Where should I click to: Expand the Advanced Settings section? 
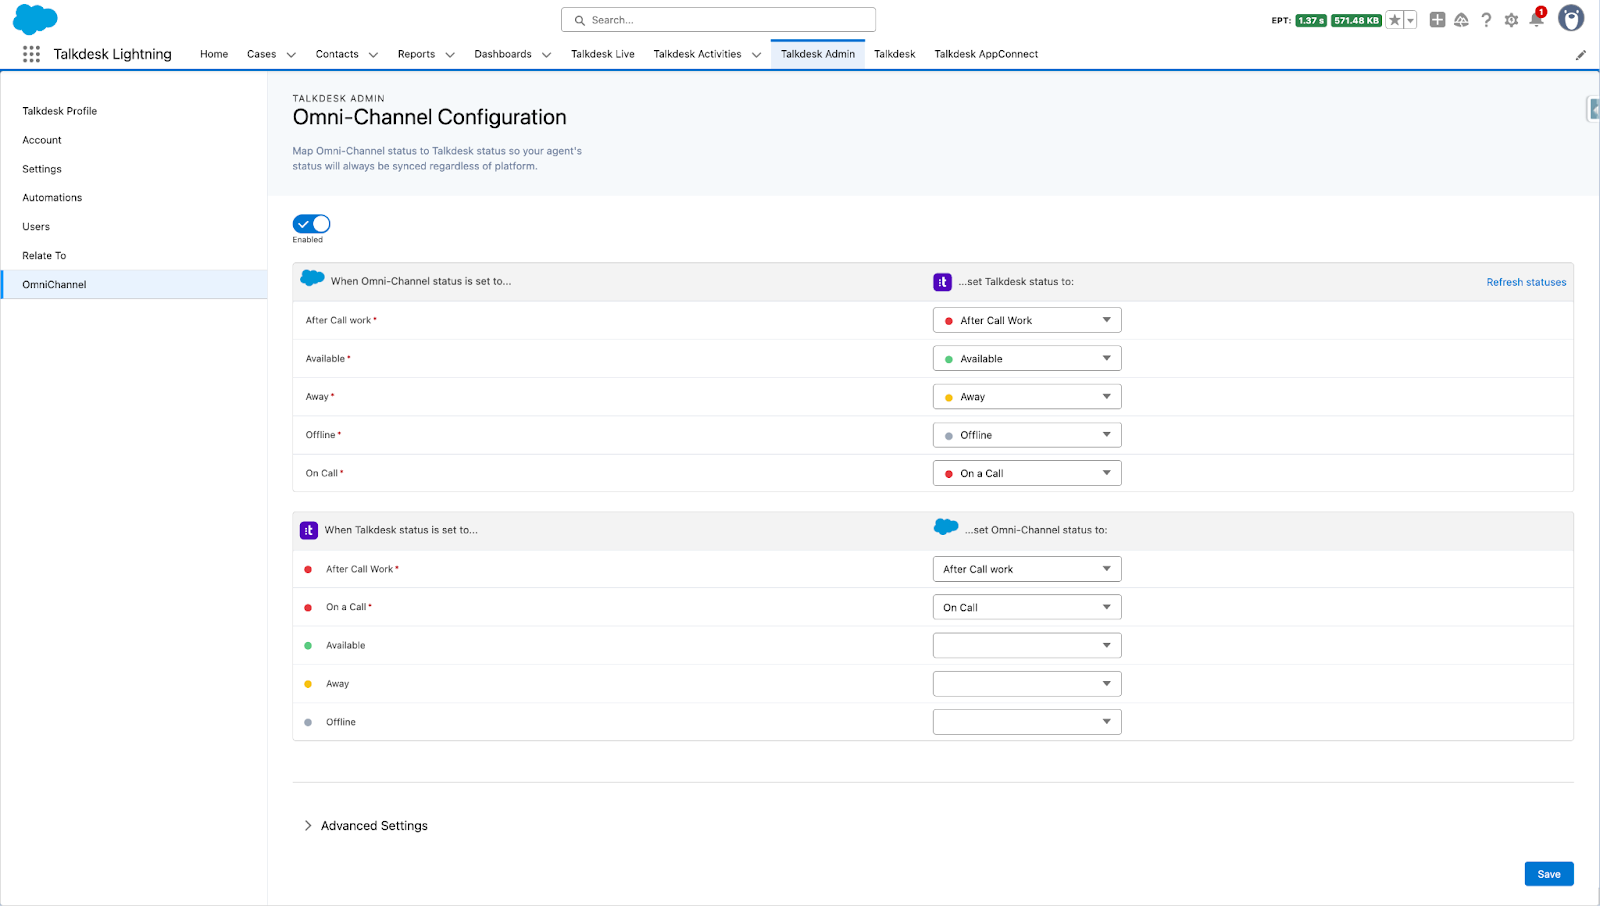pyautogui.click(x=365, y=826)
